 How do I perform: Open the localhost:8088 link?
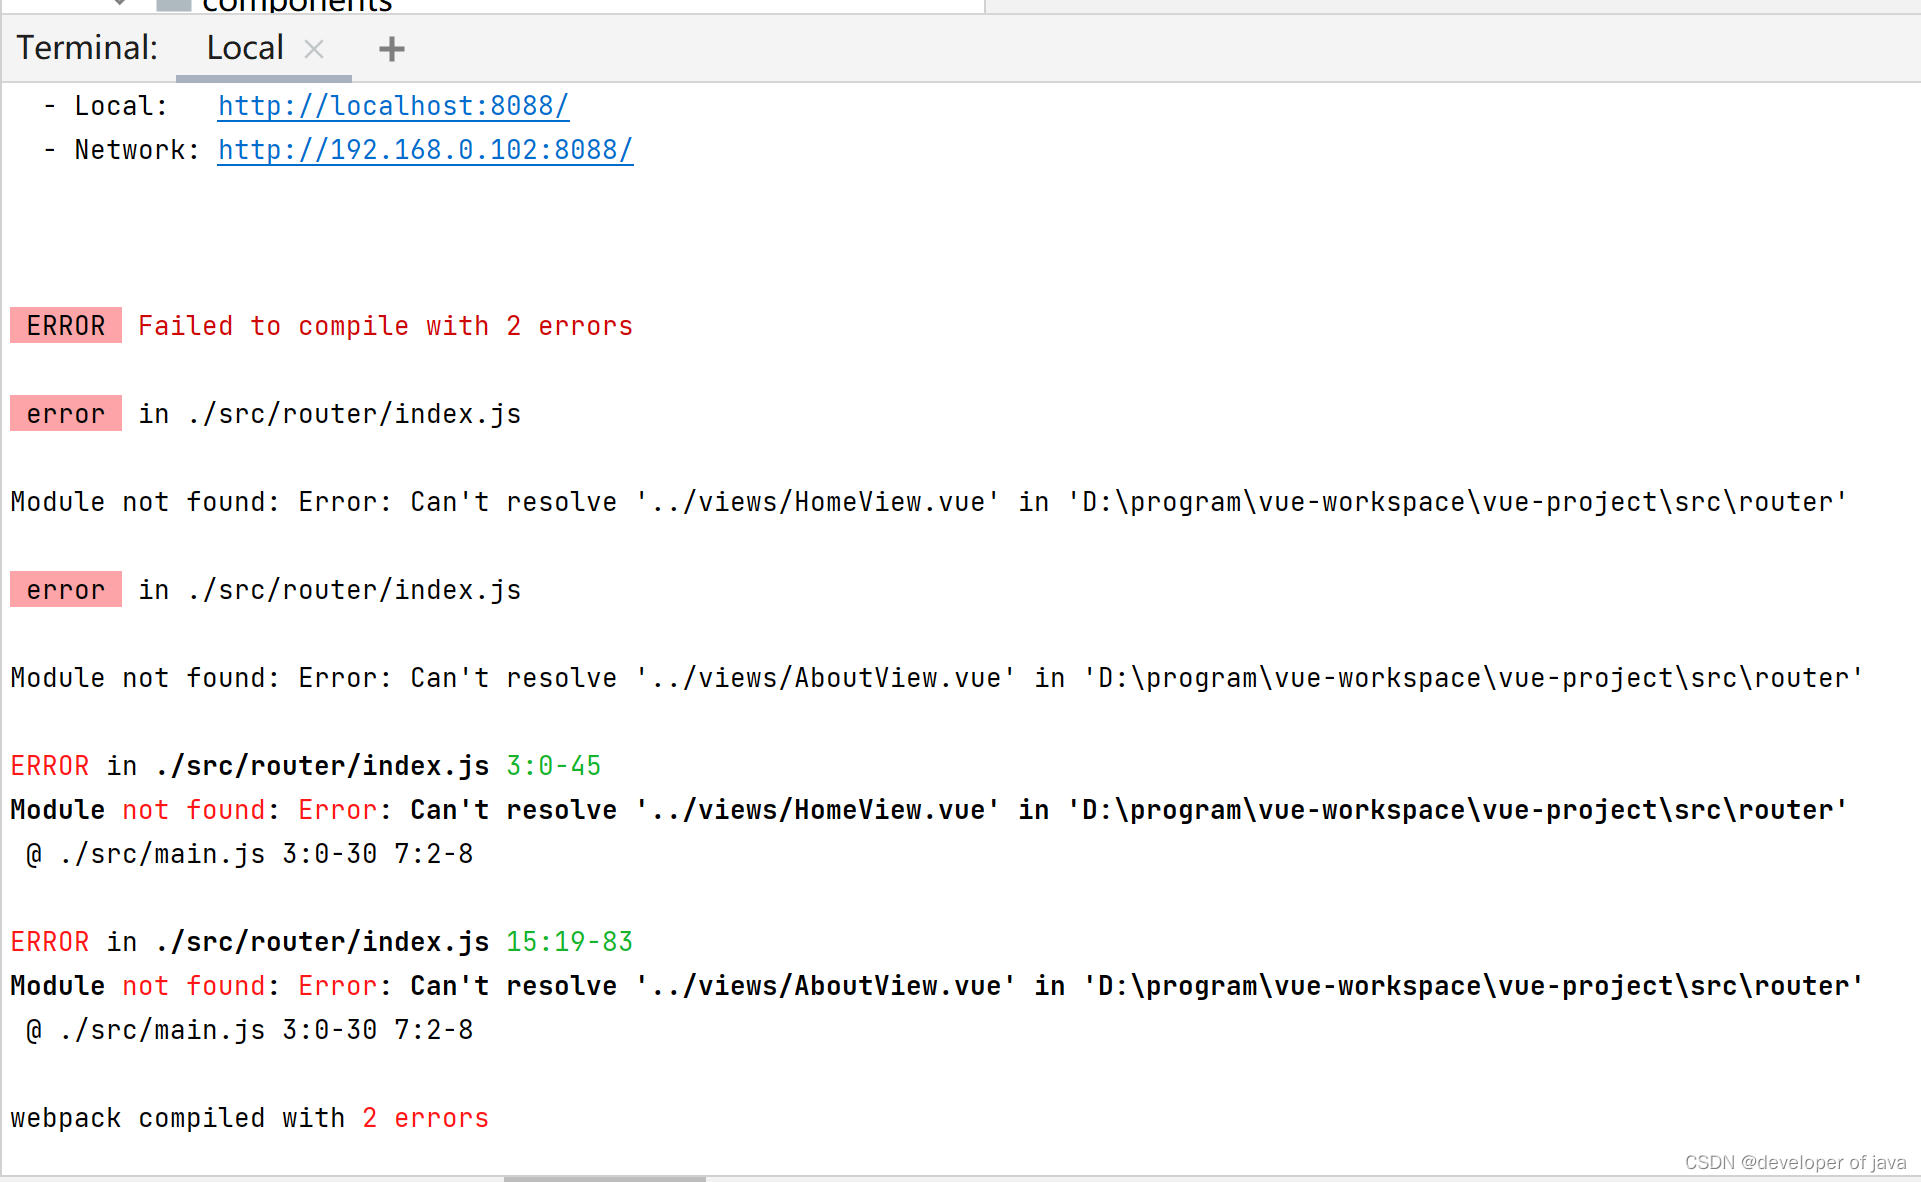(x=393, y=106)
